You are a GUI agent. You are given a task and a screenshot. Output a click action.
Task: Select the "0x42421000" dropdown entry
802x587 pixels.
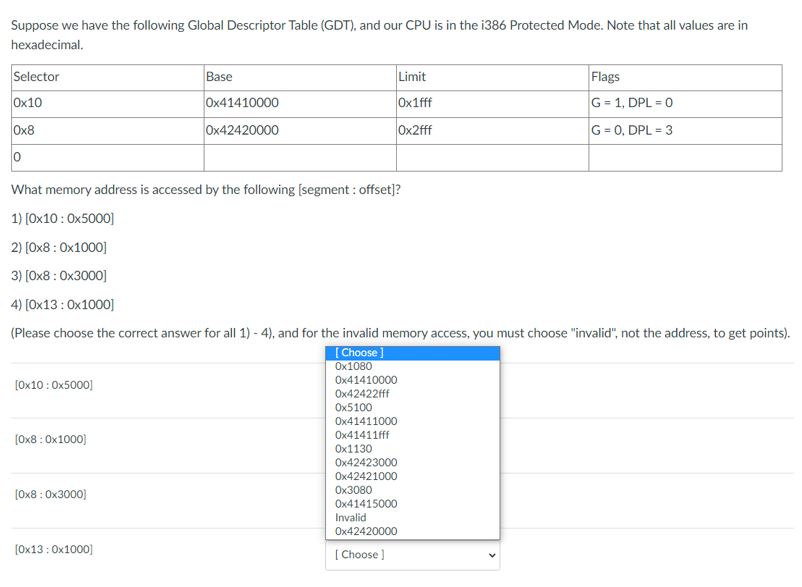[x=370, y=476]
